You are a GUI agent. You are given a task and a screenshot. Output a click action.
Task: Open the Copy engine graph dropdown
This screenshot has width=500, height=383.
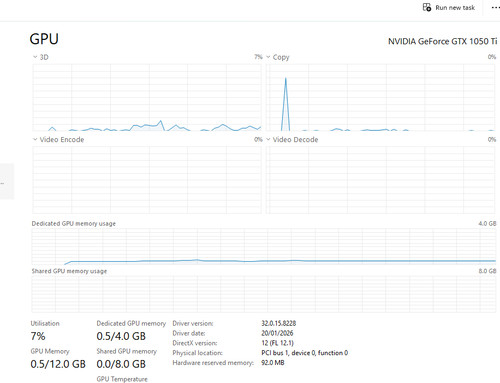point(268,57)
